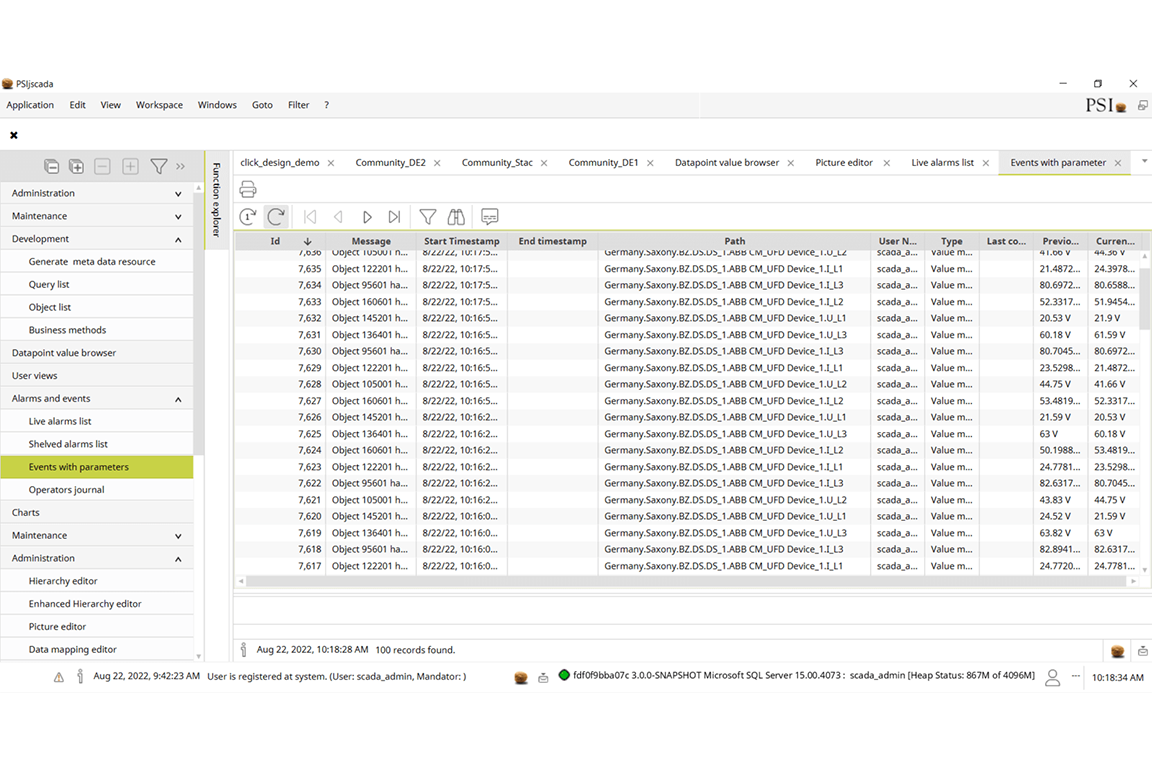1152x768 pixels.
Task: Click the PSI logo in top right
Action: click(1106, 106)
